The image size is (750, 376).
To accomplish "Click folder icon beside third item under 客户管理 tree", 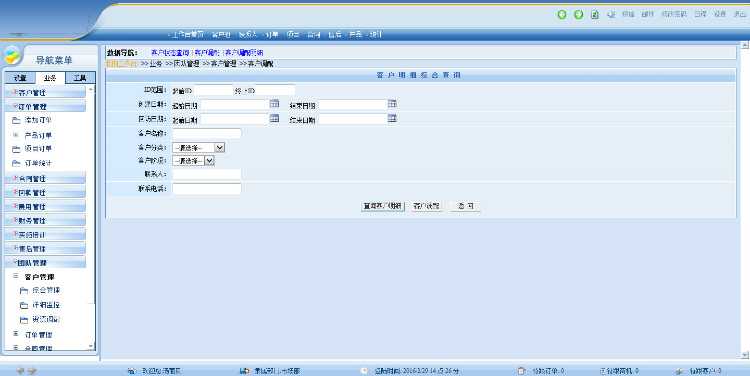I will coord(23,320).
